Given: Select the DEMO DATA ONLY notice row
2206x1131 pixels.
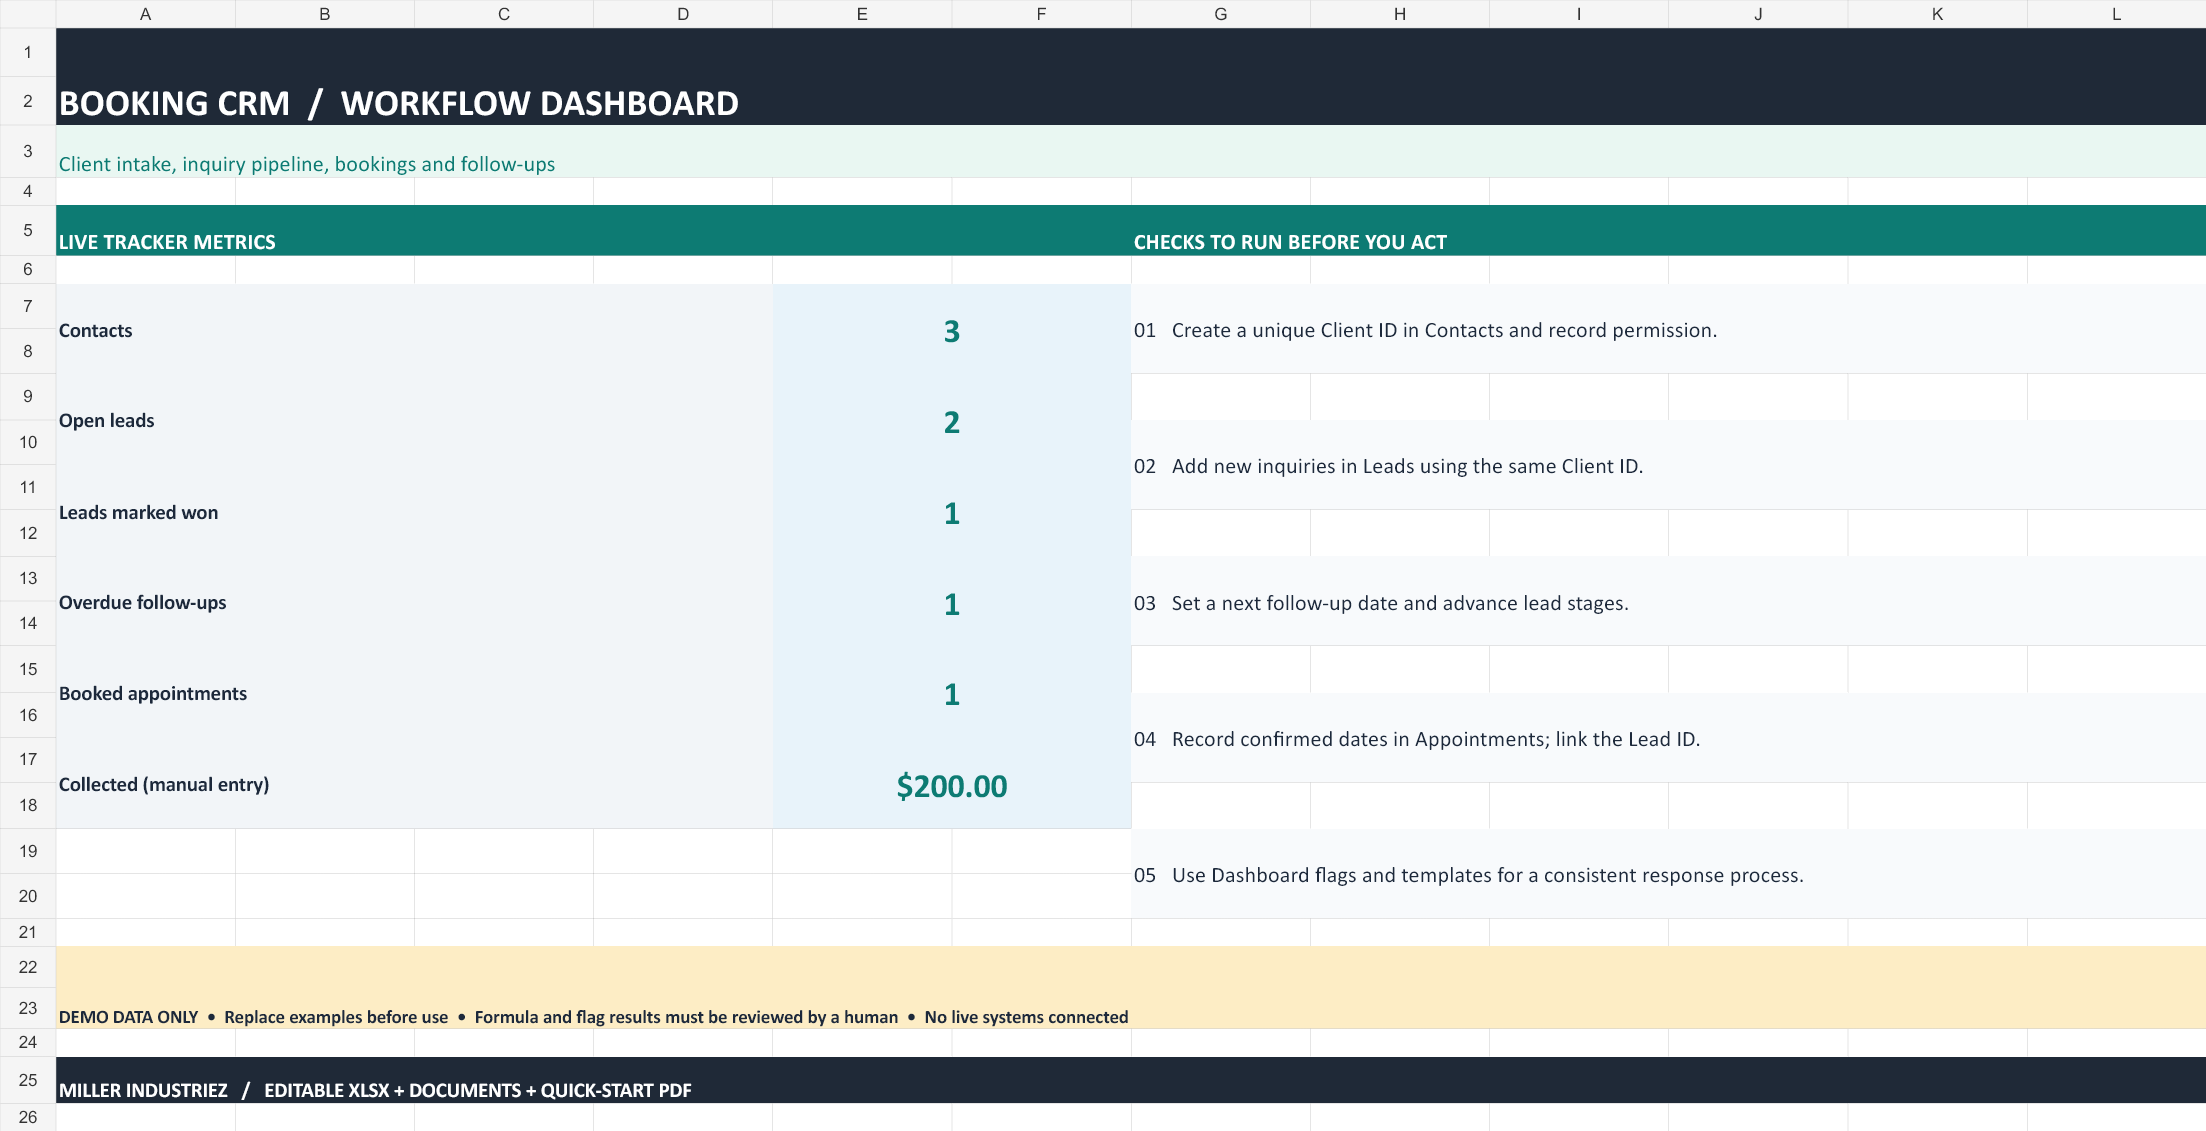Looking at the screenshot, I should point(1131,988).
